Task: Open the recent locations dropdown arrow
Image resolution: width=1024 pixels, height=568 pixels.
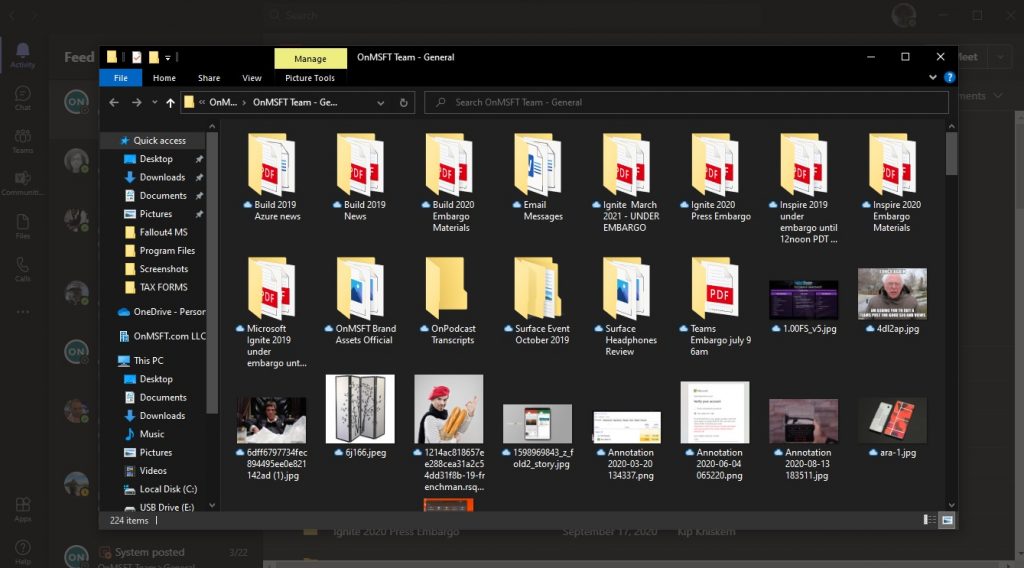Action: click(155, 103)
